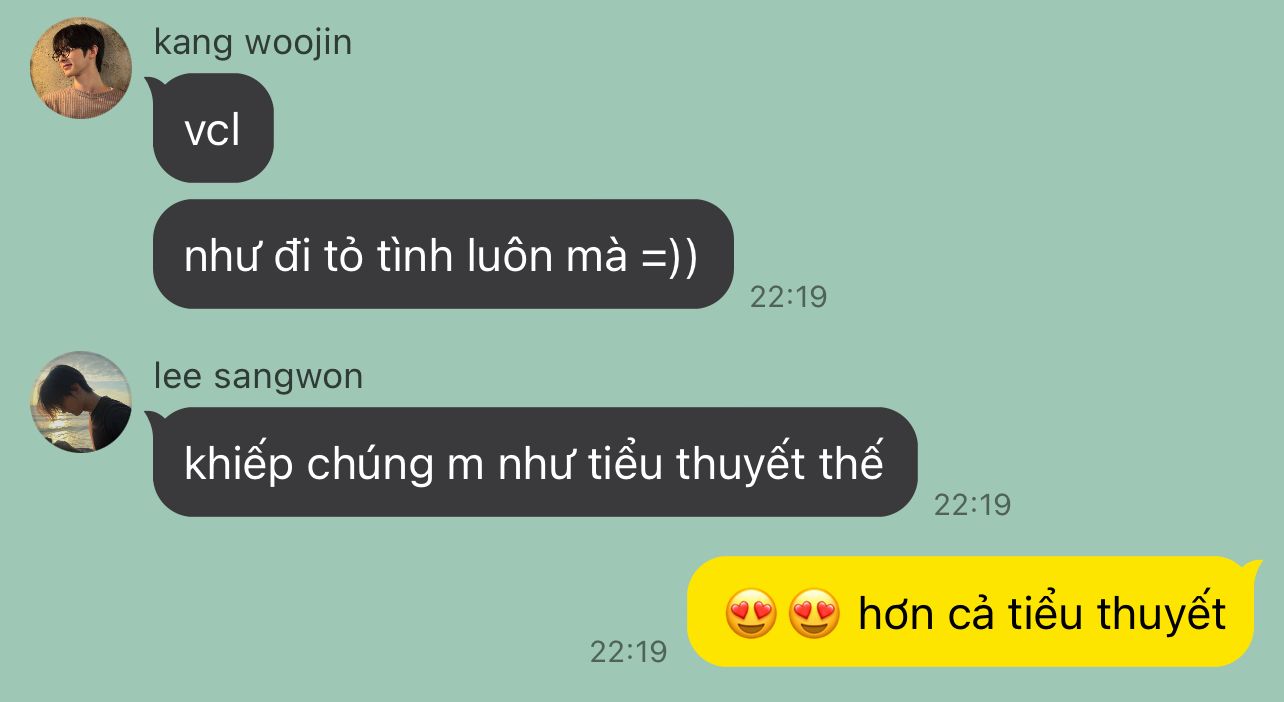Click the tail of sangwon's dark bubble
The image size is (1284, 702).
[x=154, y=420]
